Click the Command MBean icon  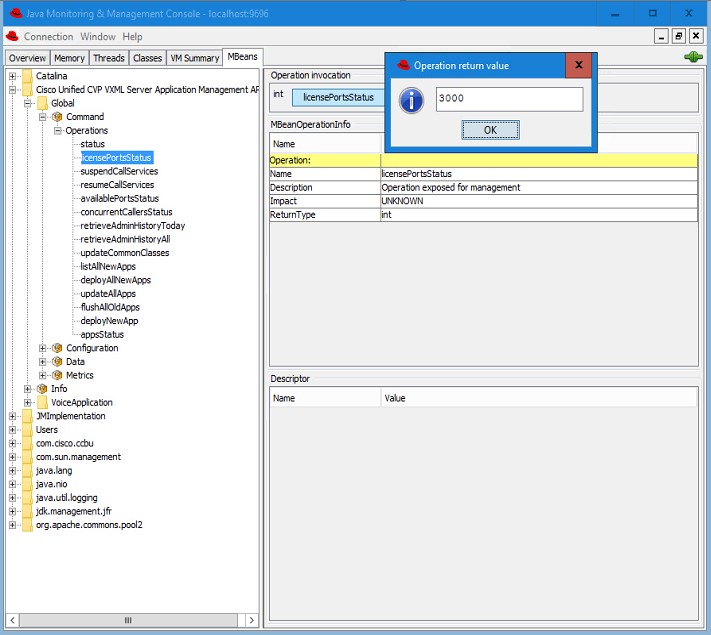(57, 117)
